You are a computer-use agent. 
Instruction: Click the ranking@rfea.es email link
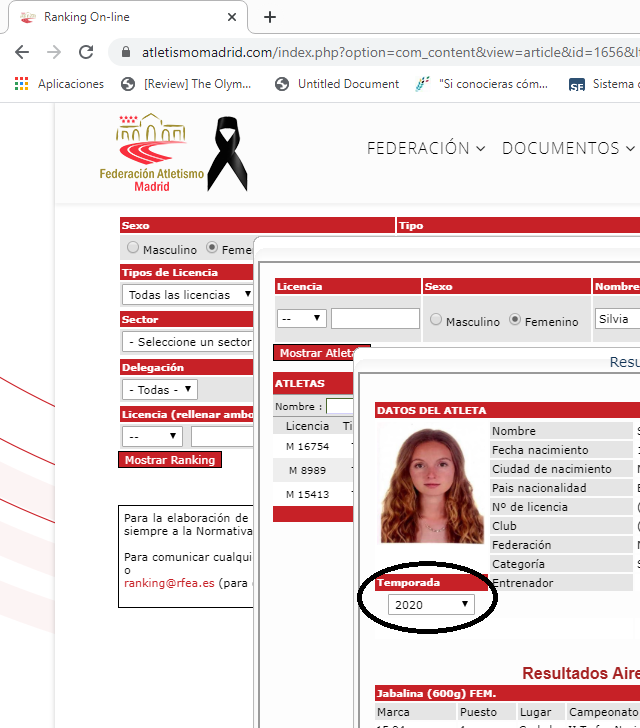tap(169, 583)
